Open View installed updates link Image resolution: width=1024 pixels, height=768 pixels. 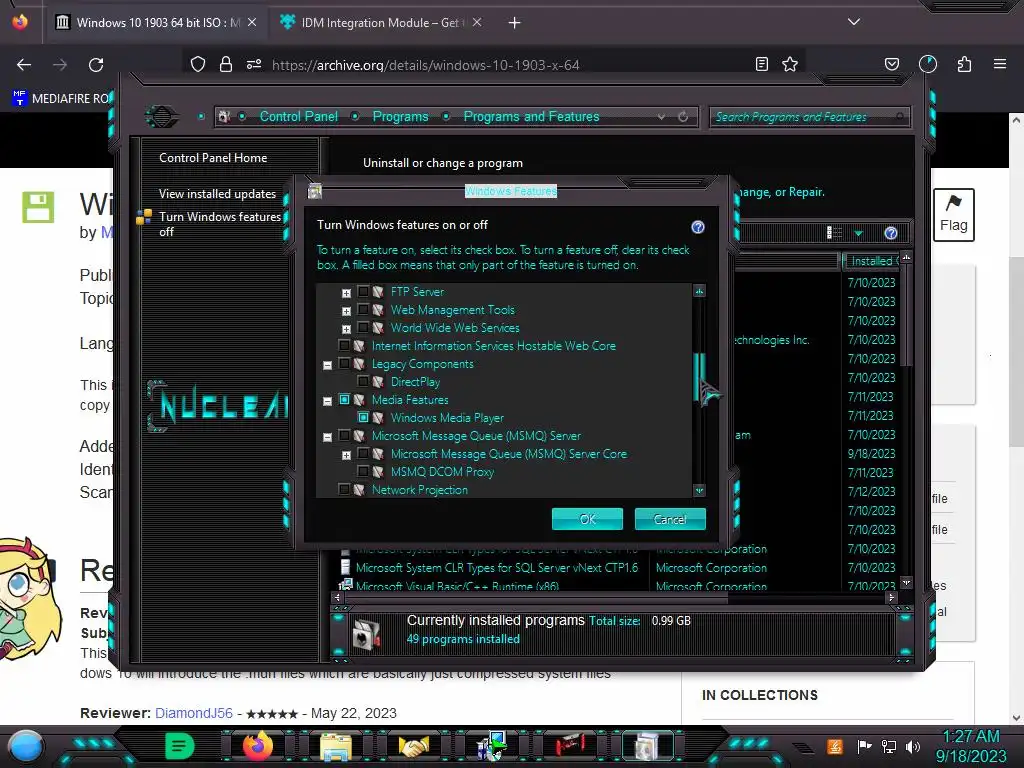(217, 193)
